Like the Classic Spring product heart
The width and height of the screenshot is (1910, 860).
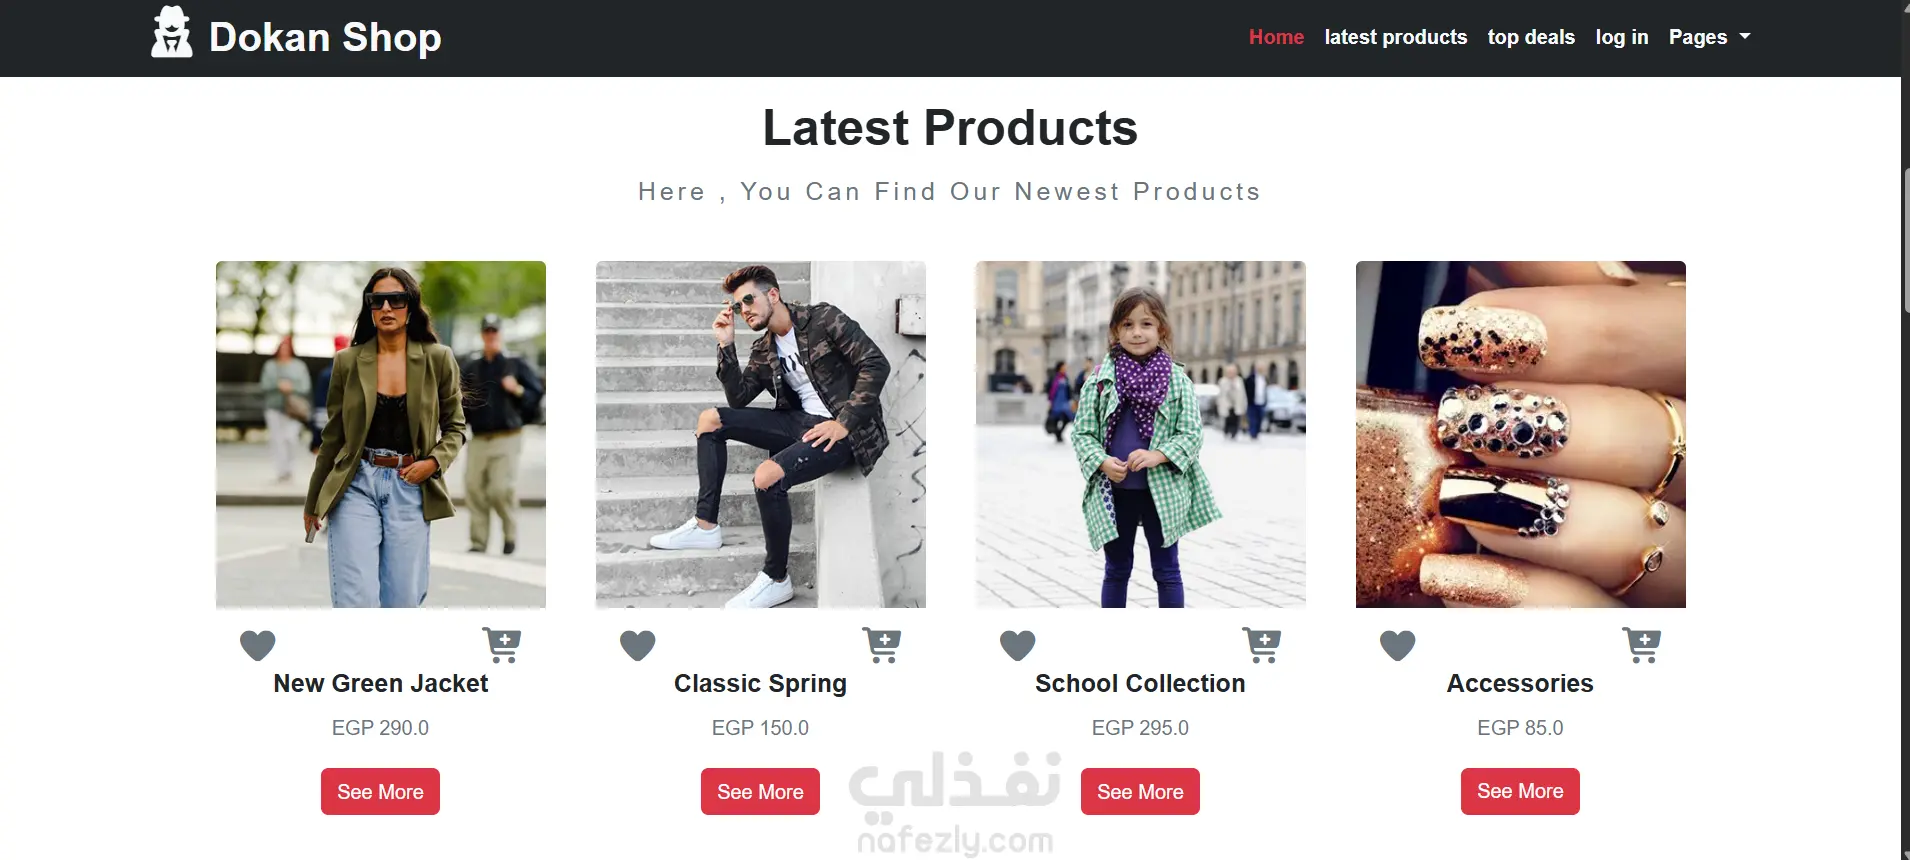(x=637, y=645)
